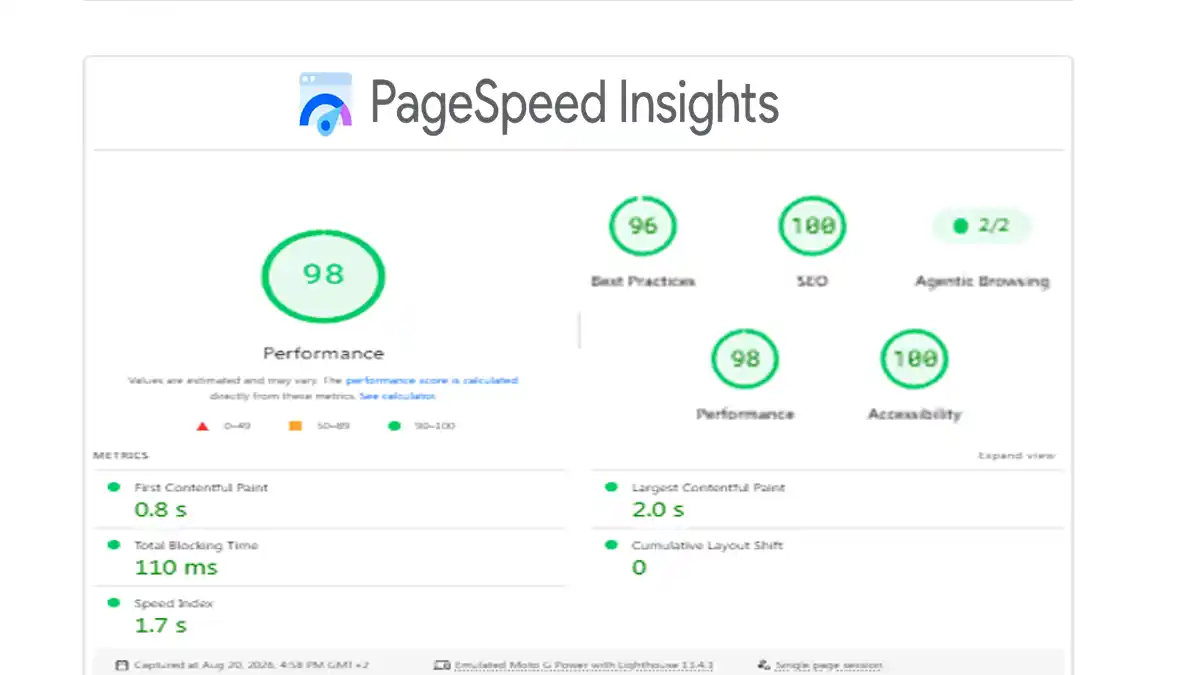The height and width of the screenshot is (675, 1200).
Task: Click the "SEO" label under the gauge
Action: 812,282
